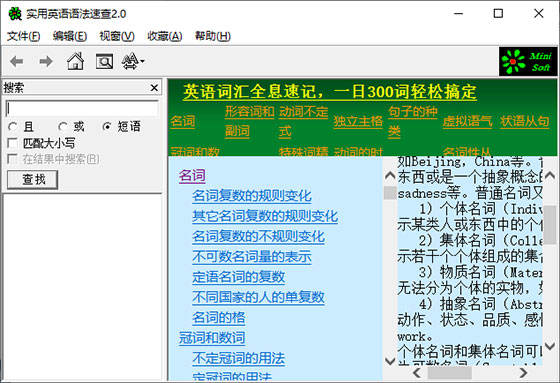Open 其它名词复数的规则变化 topic
The height and width of the screenshot is (383, 560).
pos(265,216)
